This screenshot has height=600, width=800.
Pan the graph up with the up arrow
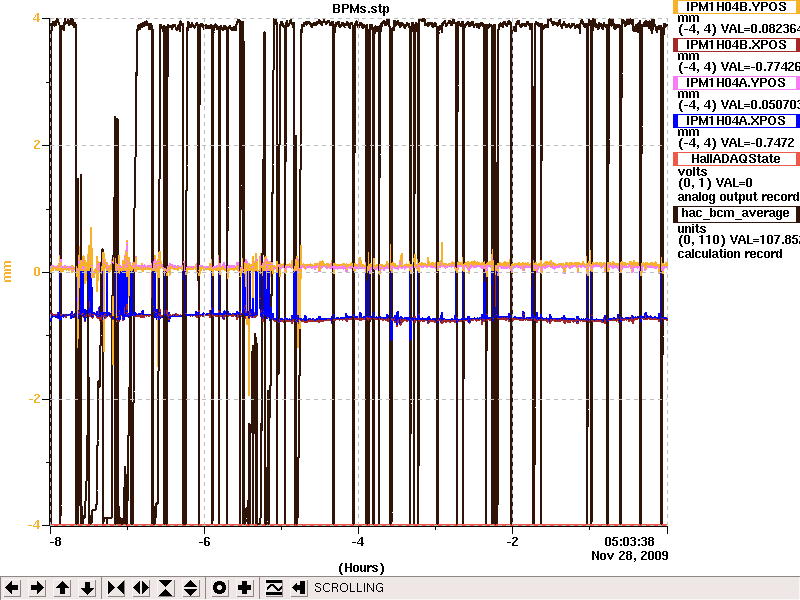[x=63, y=588]
